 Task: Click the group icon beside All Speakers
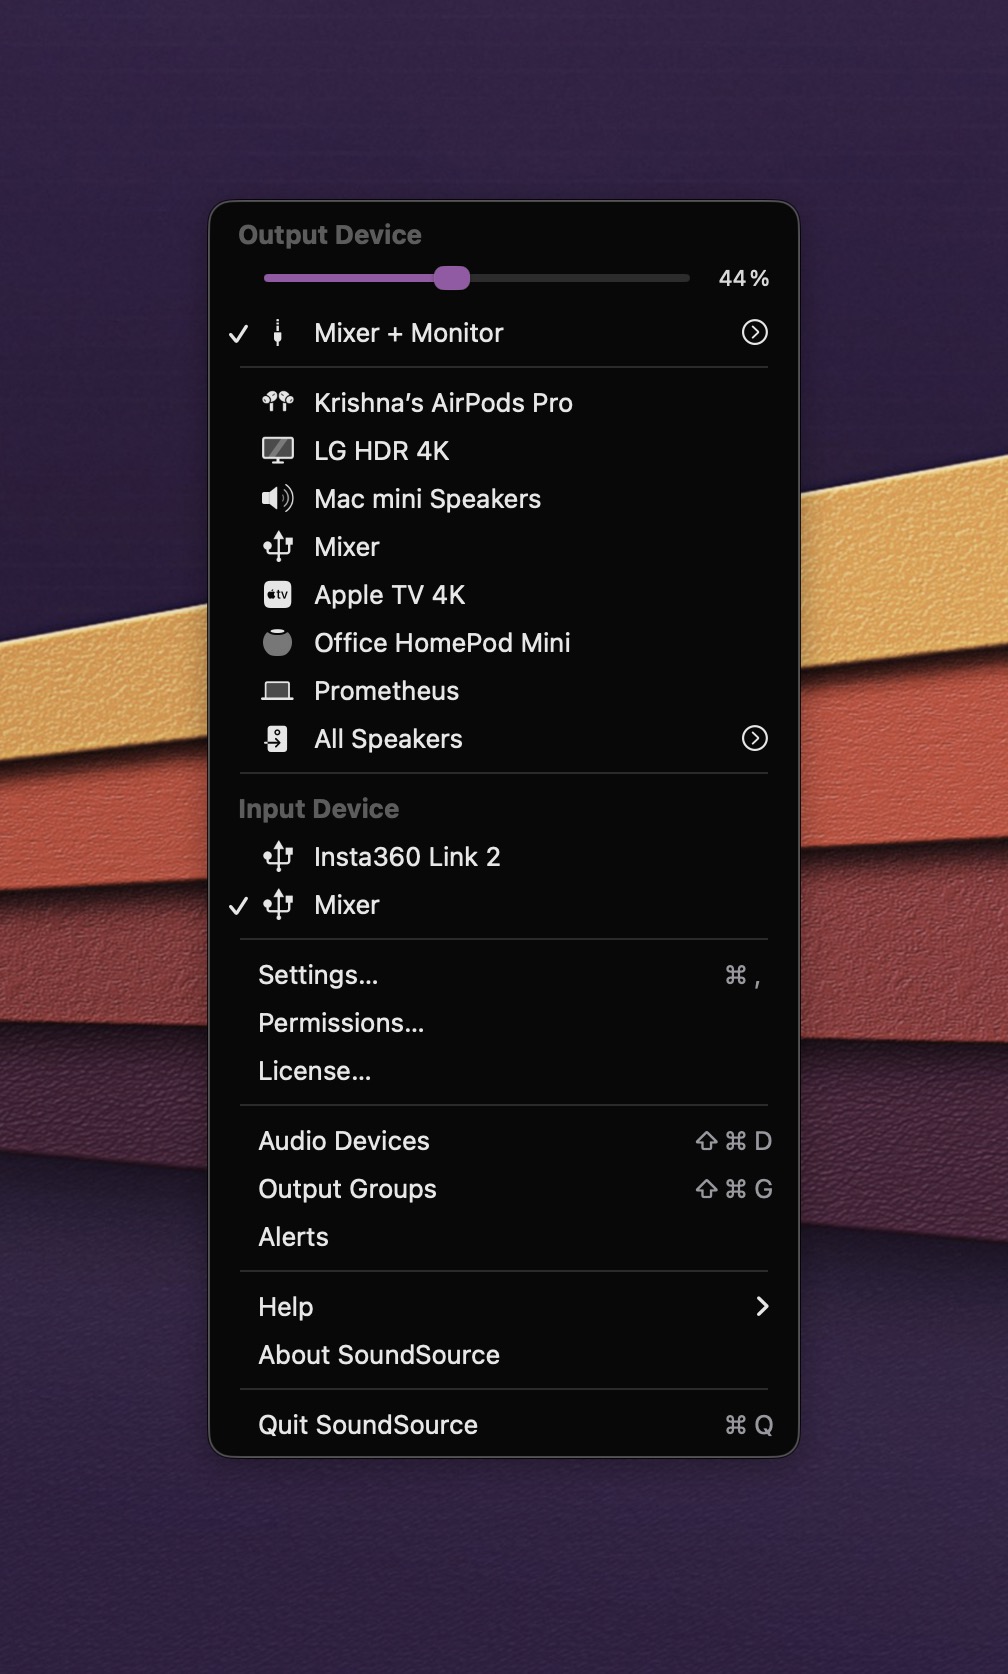tap(277, 739)
